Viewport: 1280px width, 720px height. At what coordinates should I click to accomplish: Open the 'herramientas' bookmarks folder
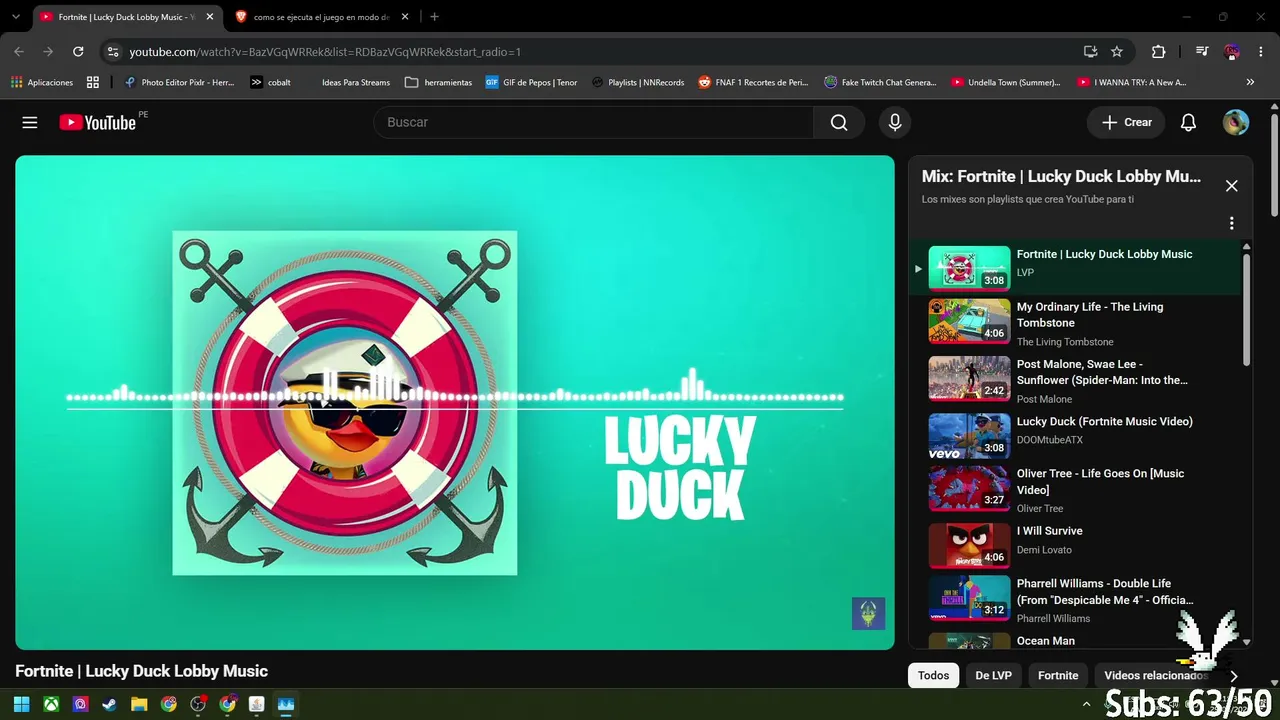click(438, 82)
